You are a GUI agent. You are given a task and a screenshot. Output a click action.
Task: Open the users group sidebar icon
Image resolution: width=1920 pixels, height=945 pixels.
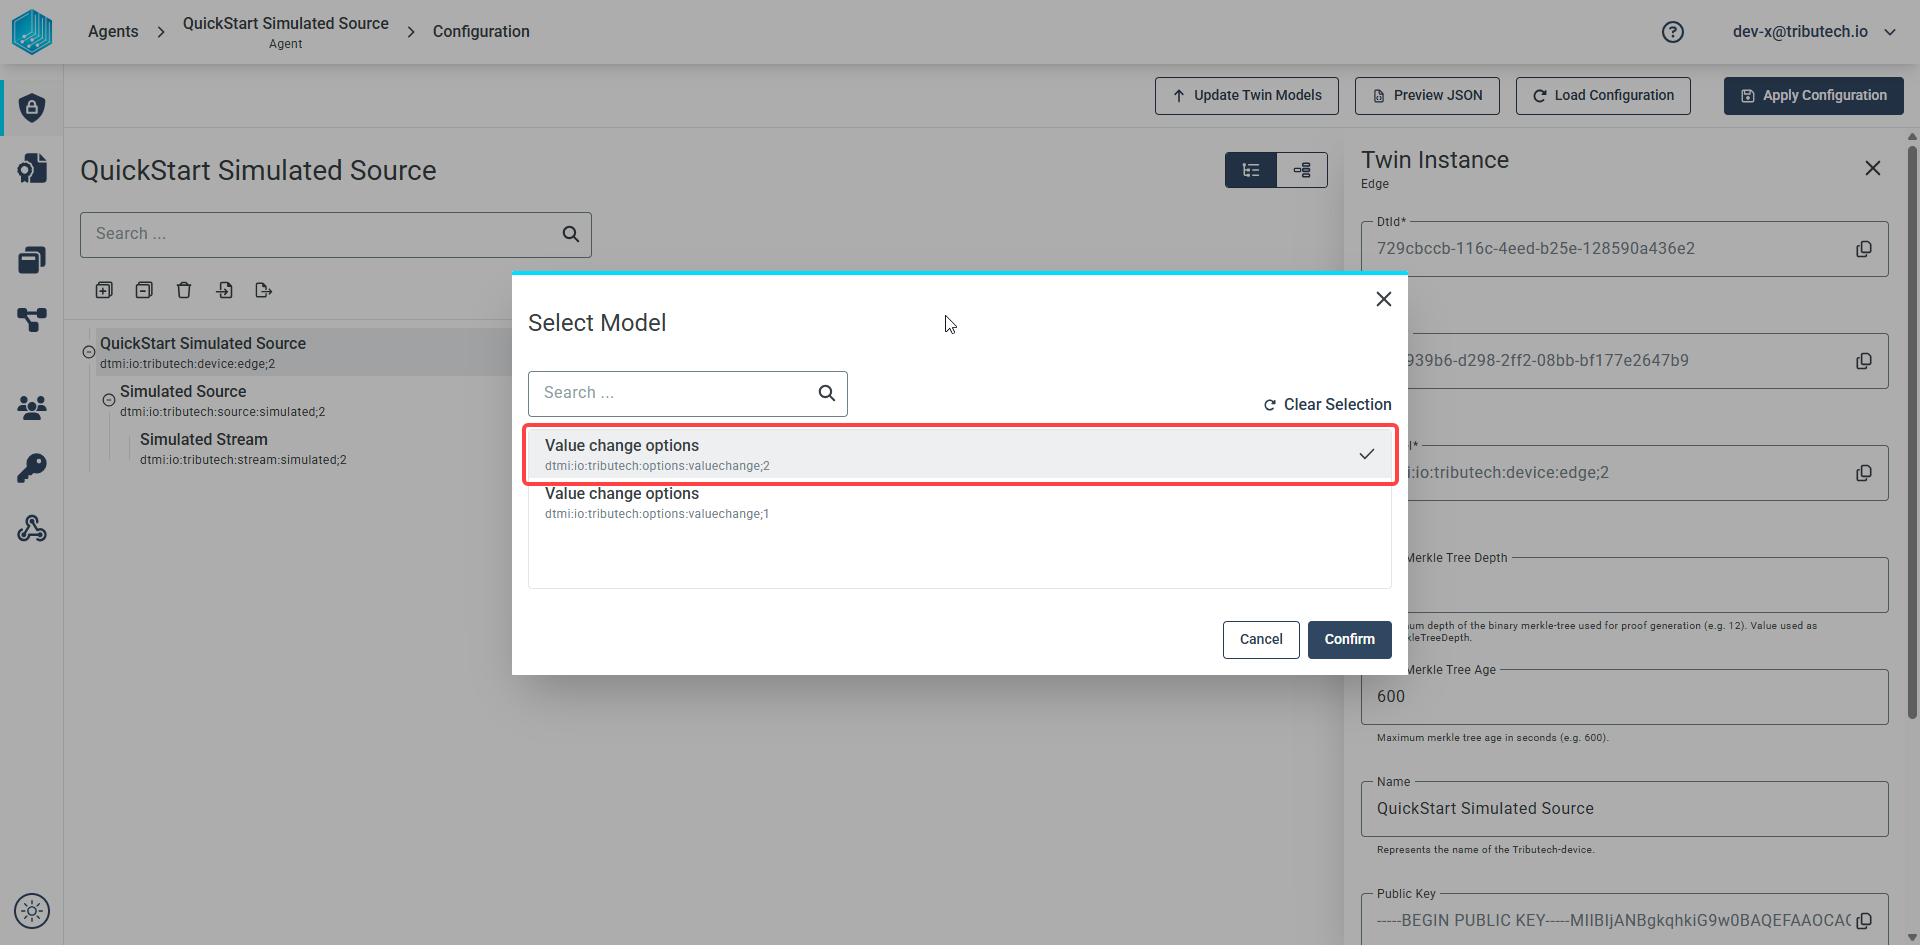point(32,407)
